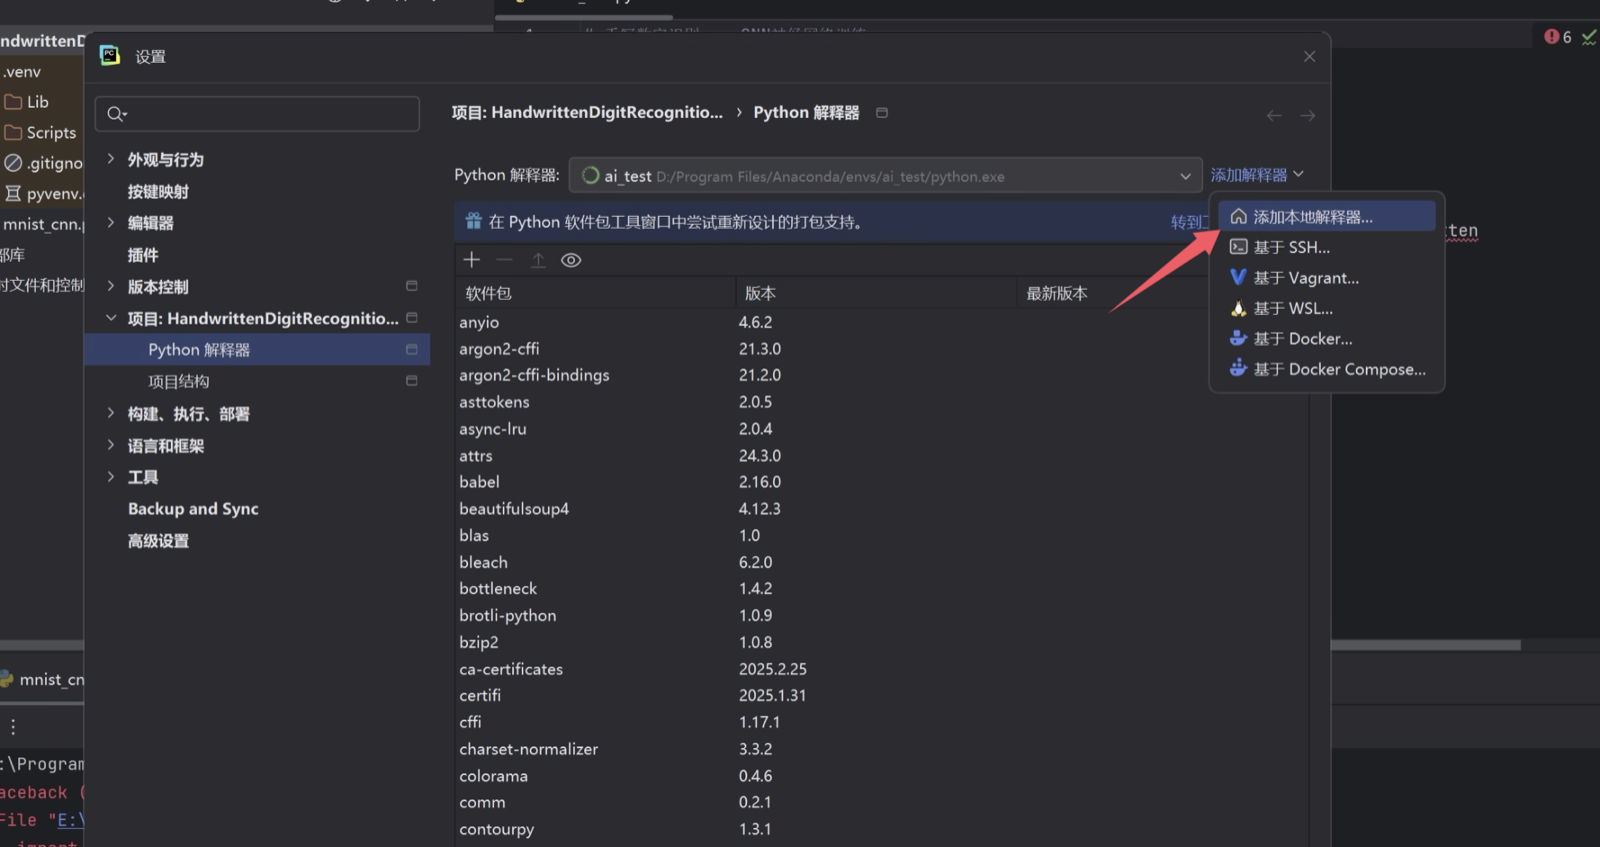Select Python 解释器 in the settings tree
The width and height of the screenshot is (1600, 847).
pos(257,350)
